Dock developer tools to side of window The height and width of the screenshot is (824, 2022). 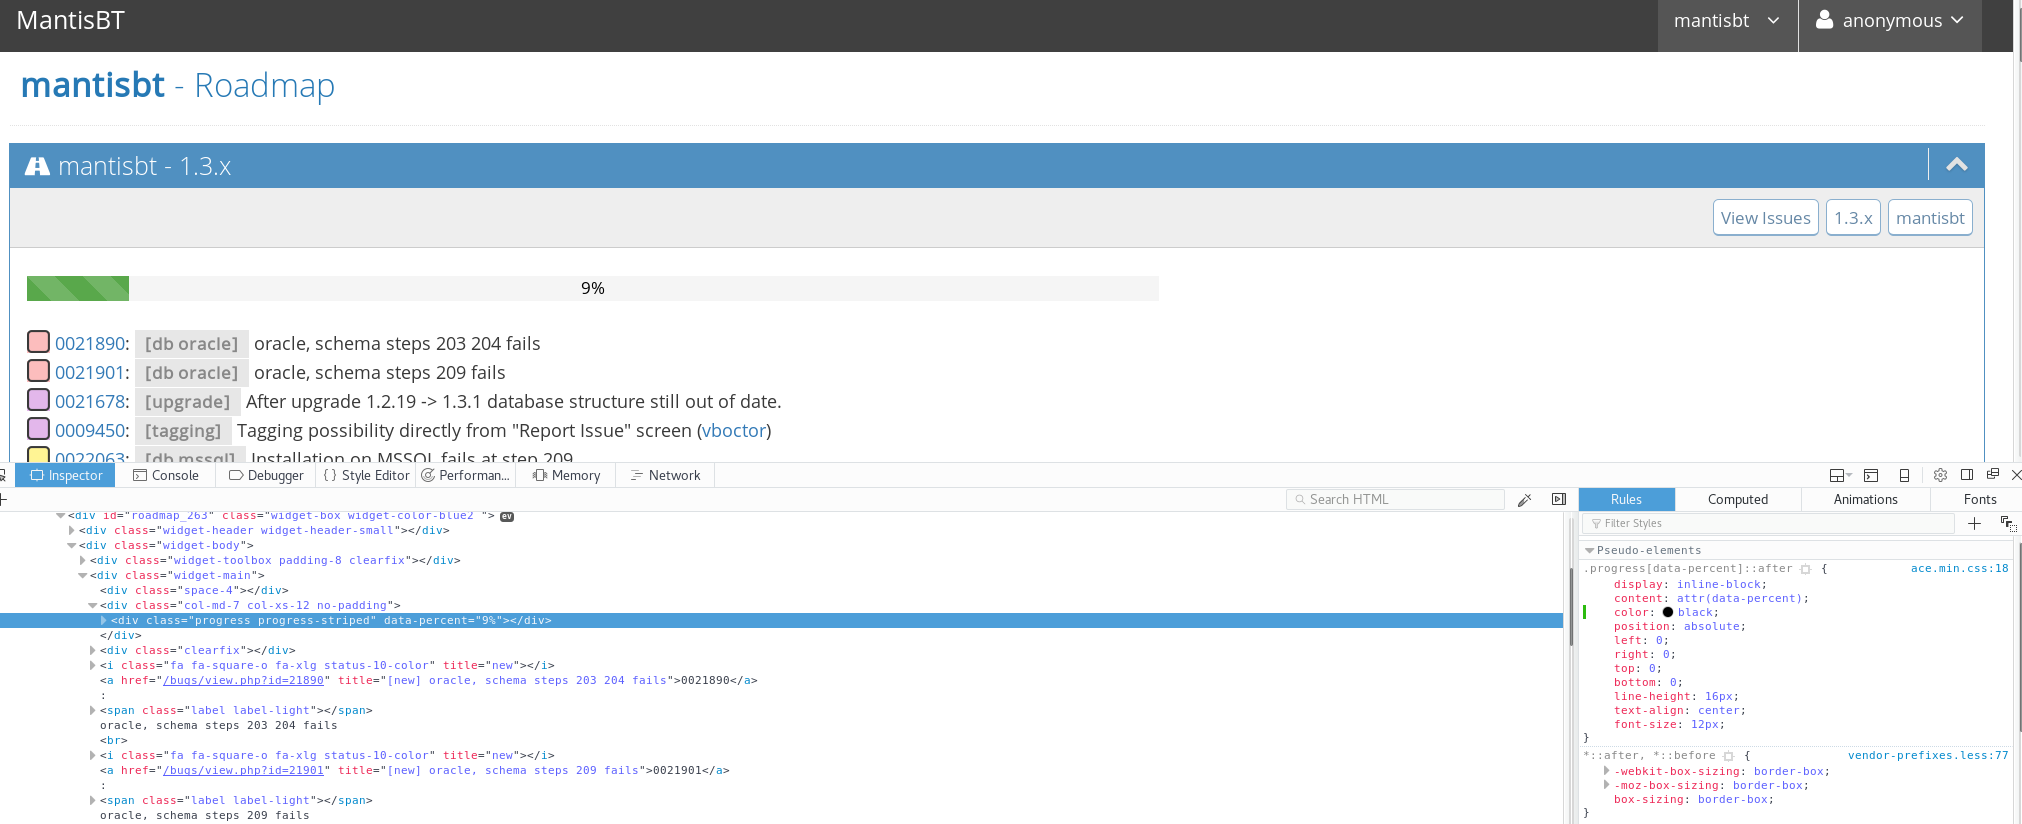click(x=1966, y=475)
